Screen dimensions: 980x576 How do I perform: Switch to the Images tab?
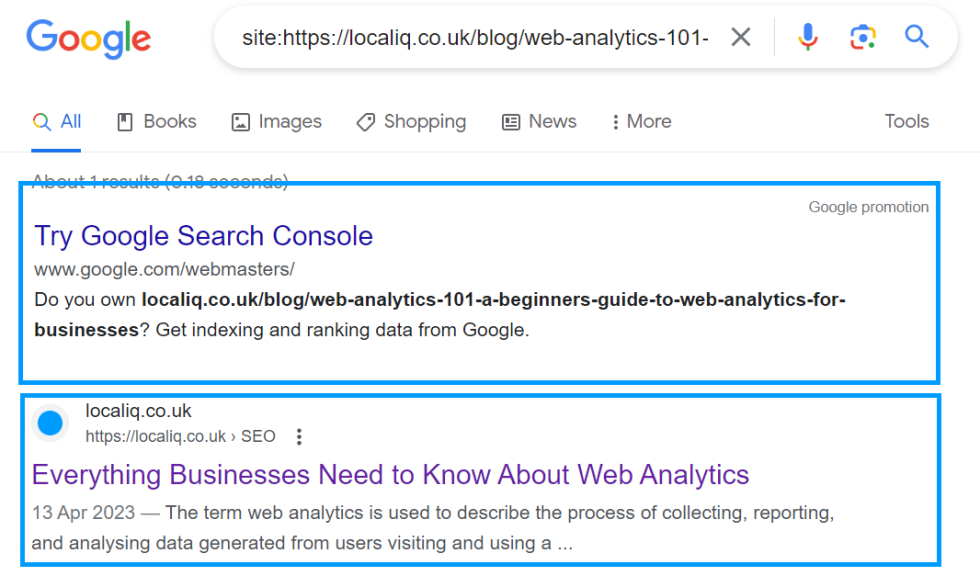coord(276,121)
